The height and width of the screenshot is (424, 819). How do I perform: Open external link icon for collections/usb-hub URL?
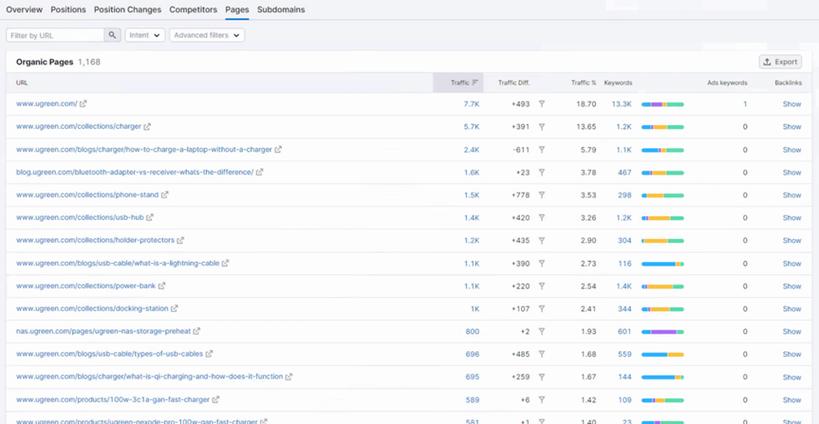(x=150, y=217)
